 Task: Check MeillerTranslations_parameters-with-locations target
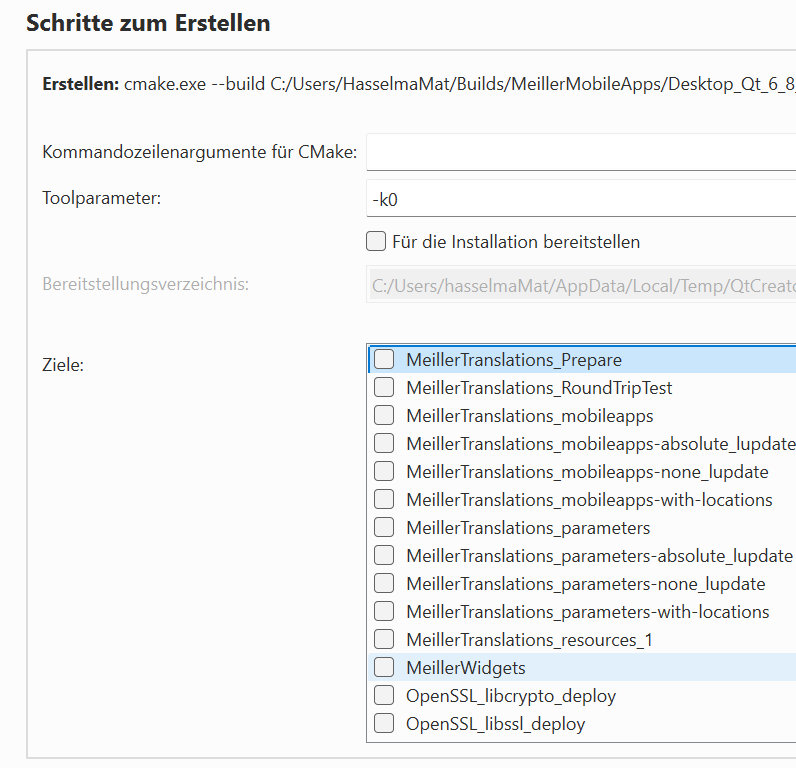pyautogui.click(x=384, y=612)
